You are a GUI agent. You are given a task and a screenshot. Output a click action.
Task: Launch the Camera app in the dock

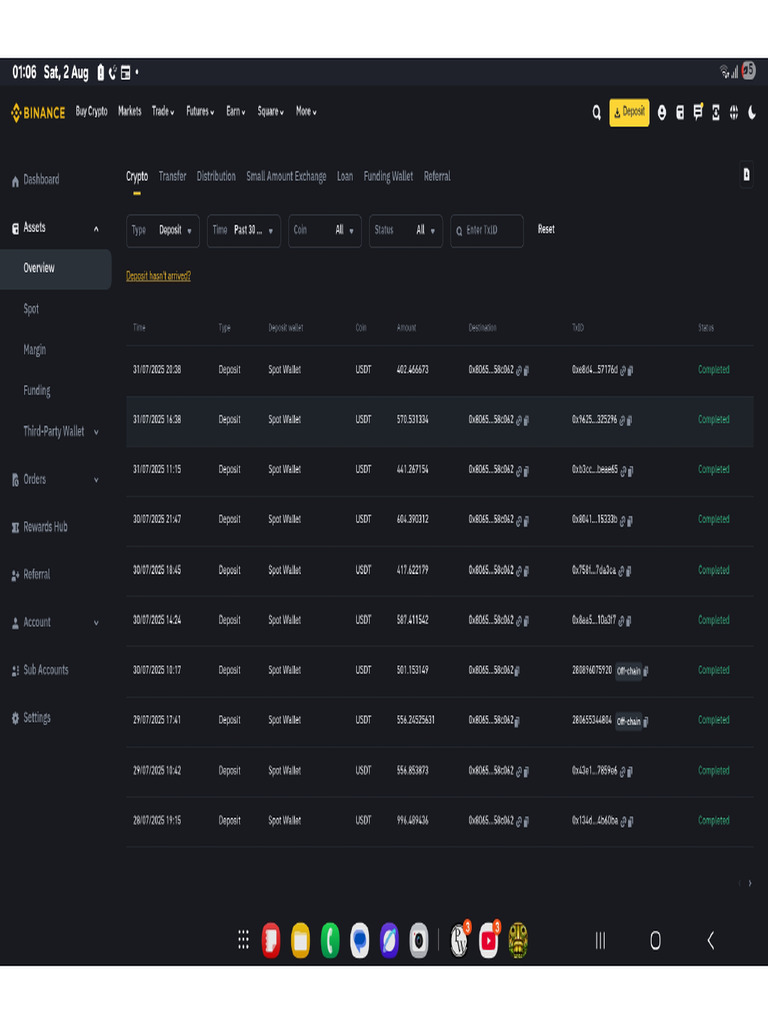[419, 940]
